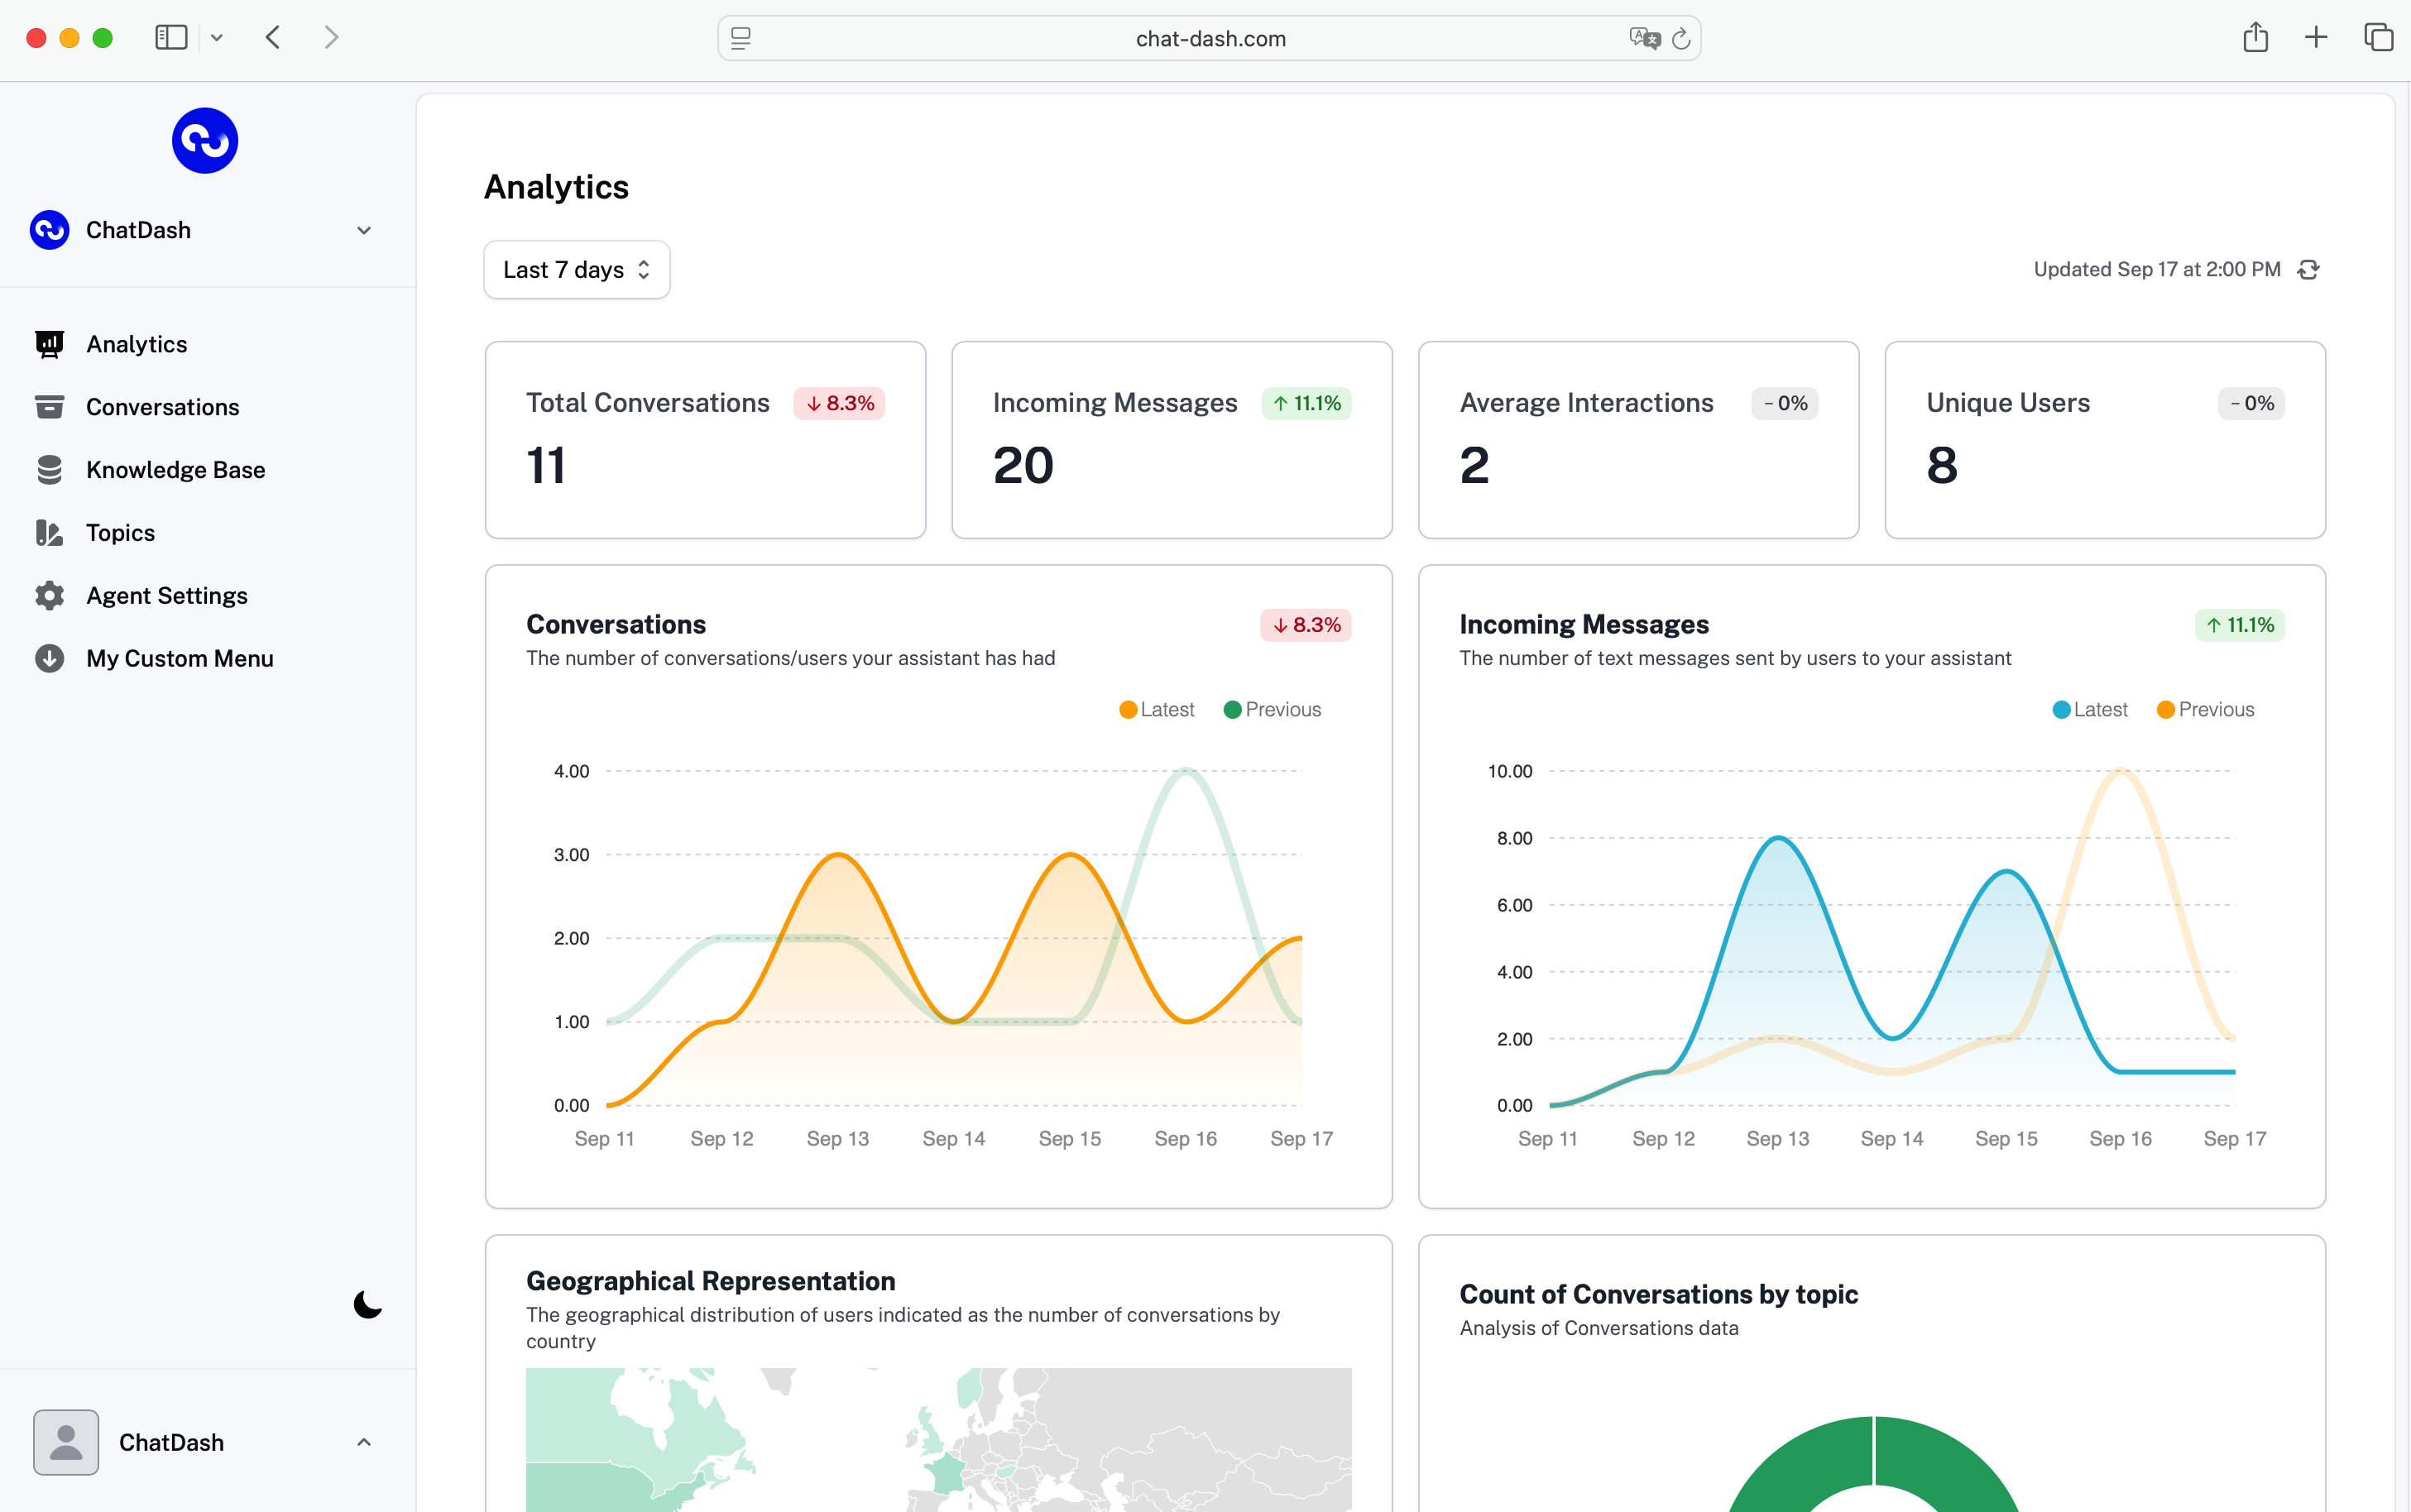Click the ChatDash logo at the top
The image size is (2411, 1512).
[204, 140]
